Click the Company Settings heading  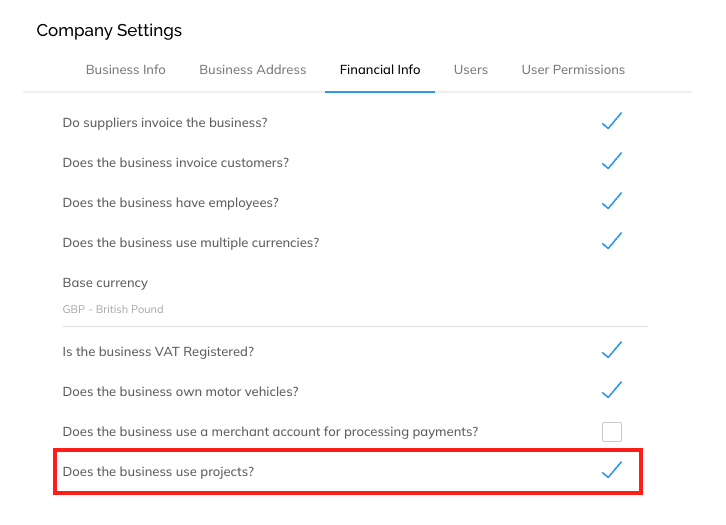[109, 31]
